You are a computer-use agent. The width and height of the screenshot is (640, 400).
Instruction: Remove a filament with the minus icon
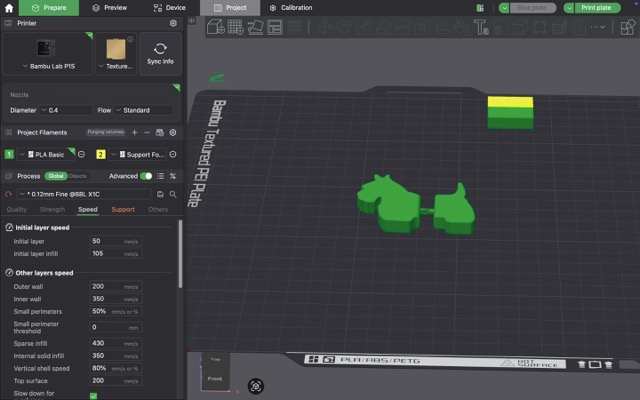[x=147, y=133]
